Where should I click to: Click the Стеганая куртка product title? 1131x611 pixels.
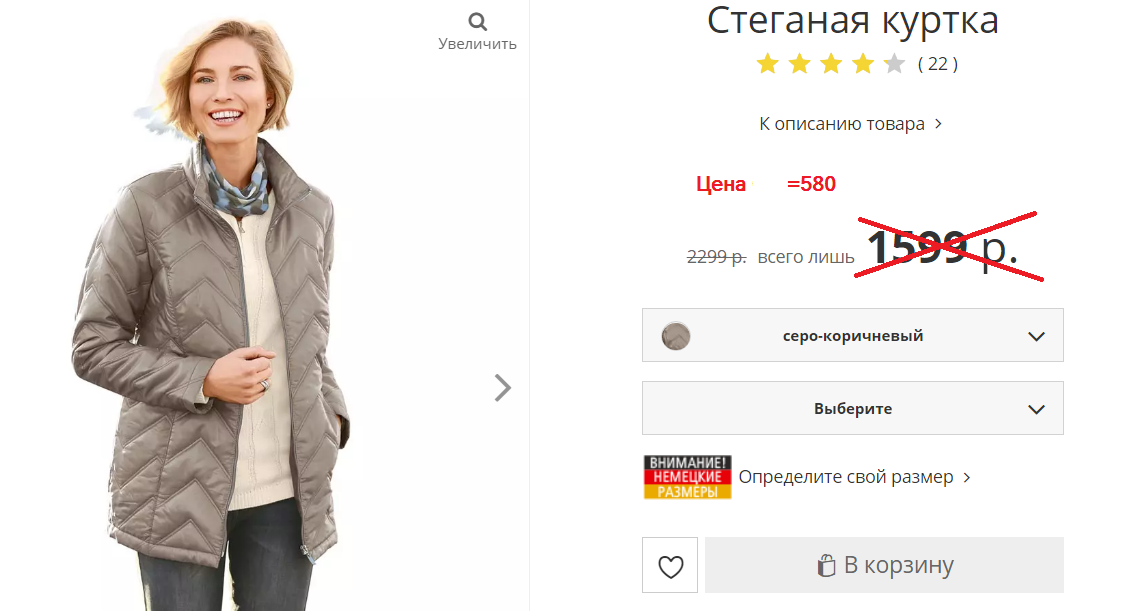click(x=853, y=20)
